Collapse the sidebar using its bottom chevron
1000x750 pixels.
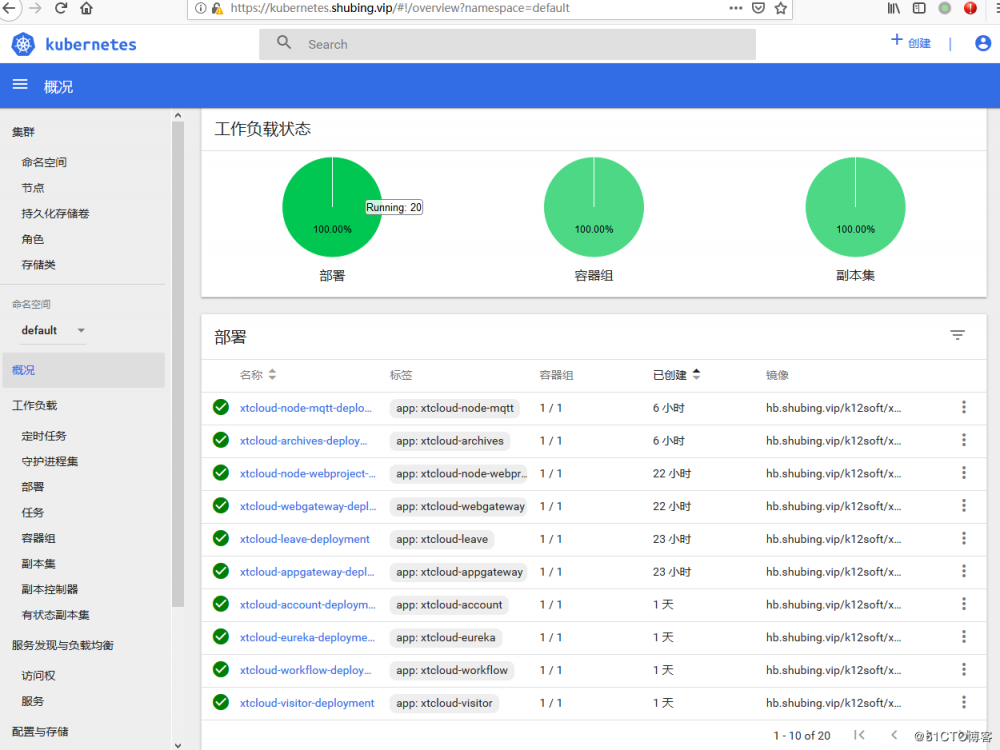[178, 744]
